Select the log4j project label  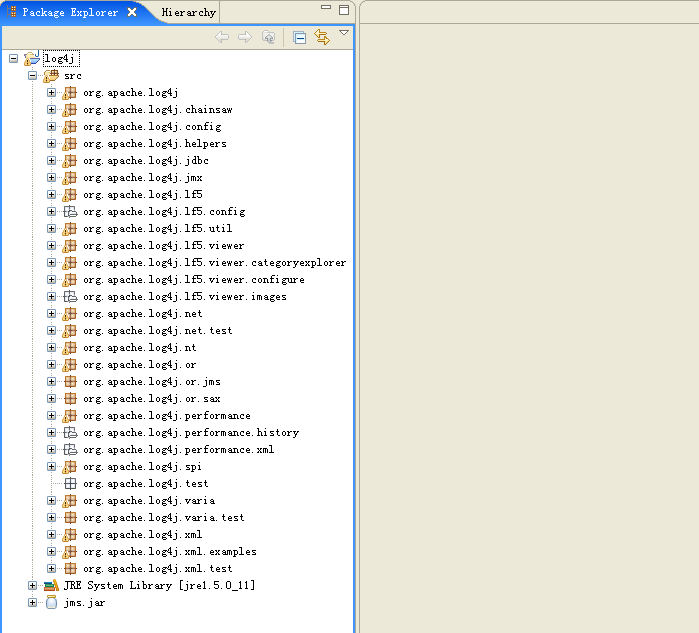click(x=61, y=58)
